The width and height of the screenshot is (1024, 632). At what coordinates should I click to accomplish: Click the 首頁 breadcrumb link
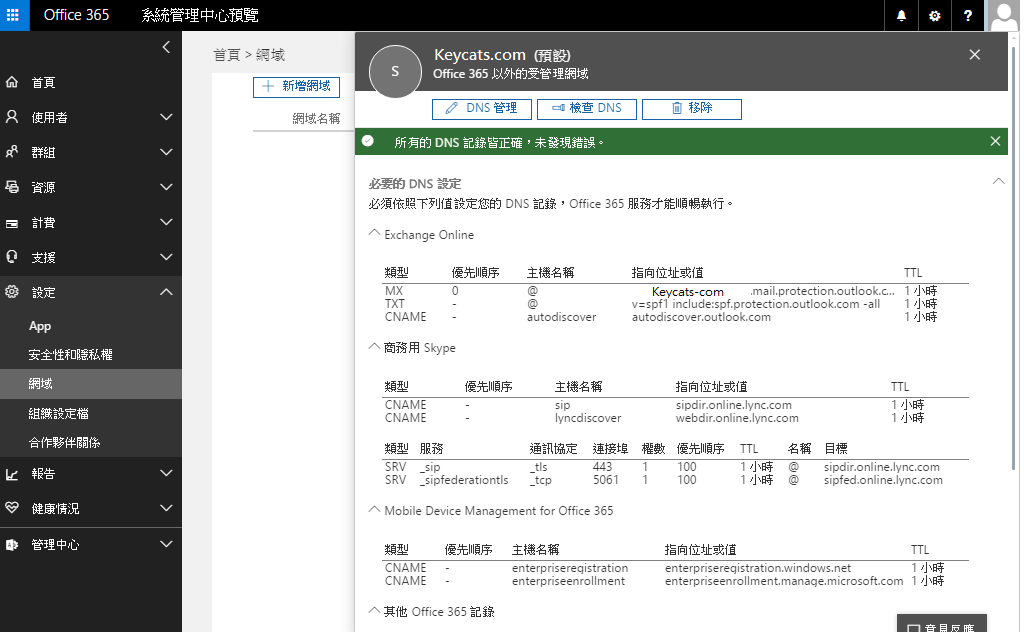click(227, 55)
